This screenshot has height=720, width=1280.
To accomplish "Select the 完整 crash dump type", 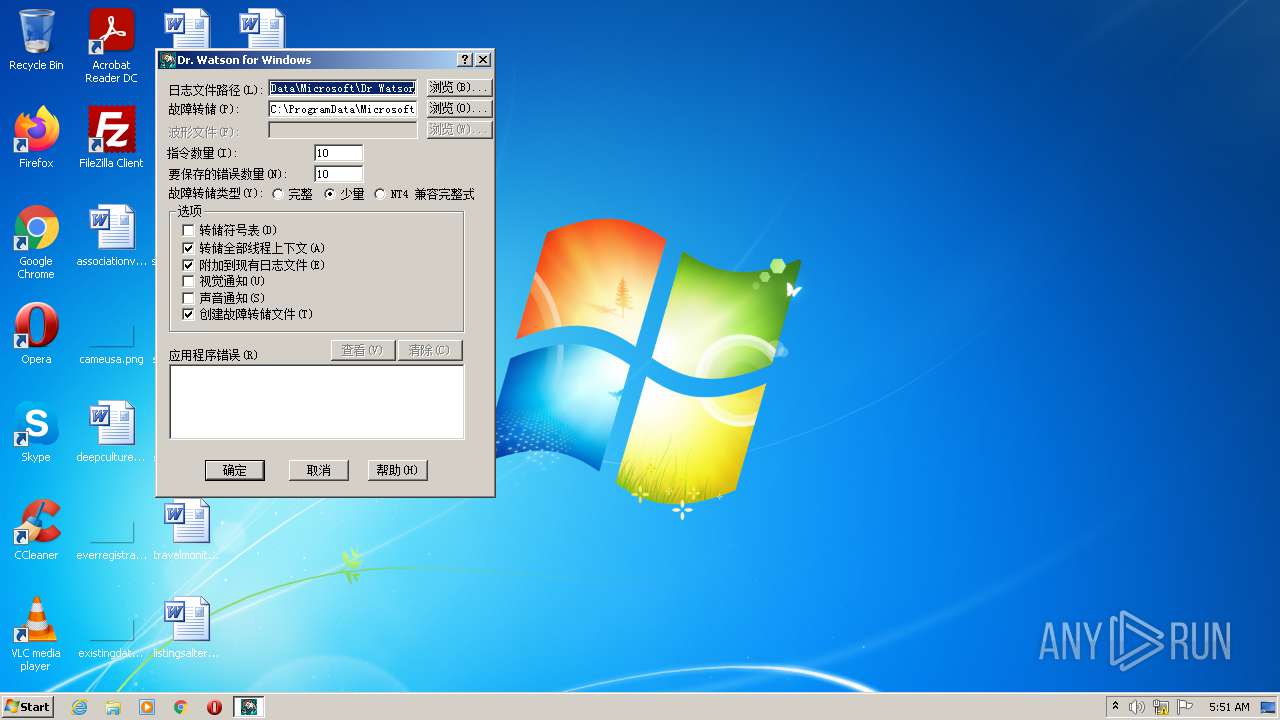I will 278,194.
